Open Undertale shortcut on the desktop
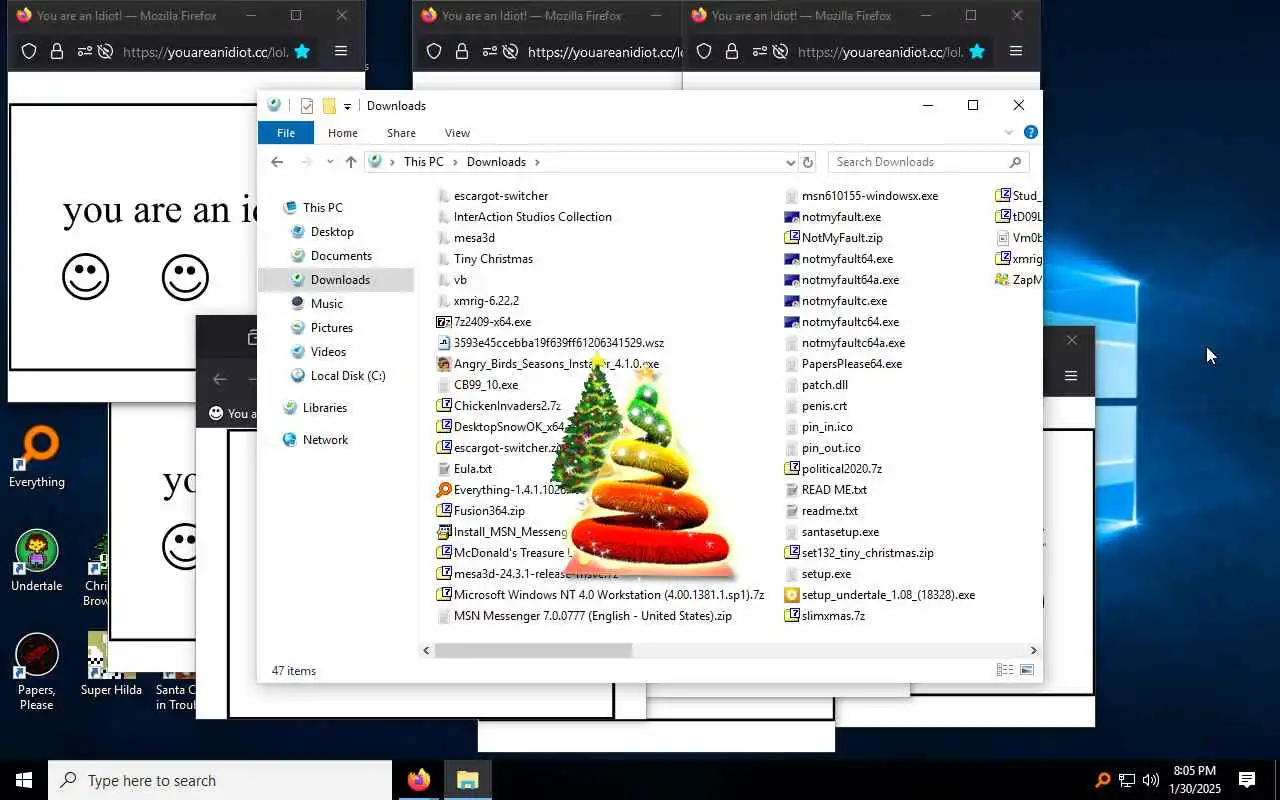The height and width of the screenshot is (800, 1280). pyautogui.click(x=37, y=561)
